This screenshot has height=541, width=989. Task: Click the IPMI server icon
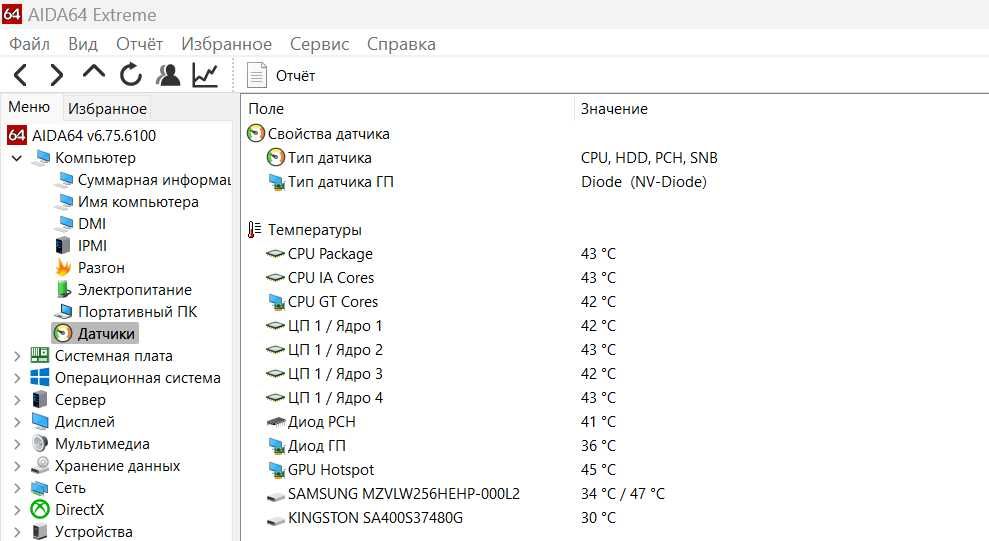coord(63,245)
